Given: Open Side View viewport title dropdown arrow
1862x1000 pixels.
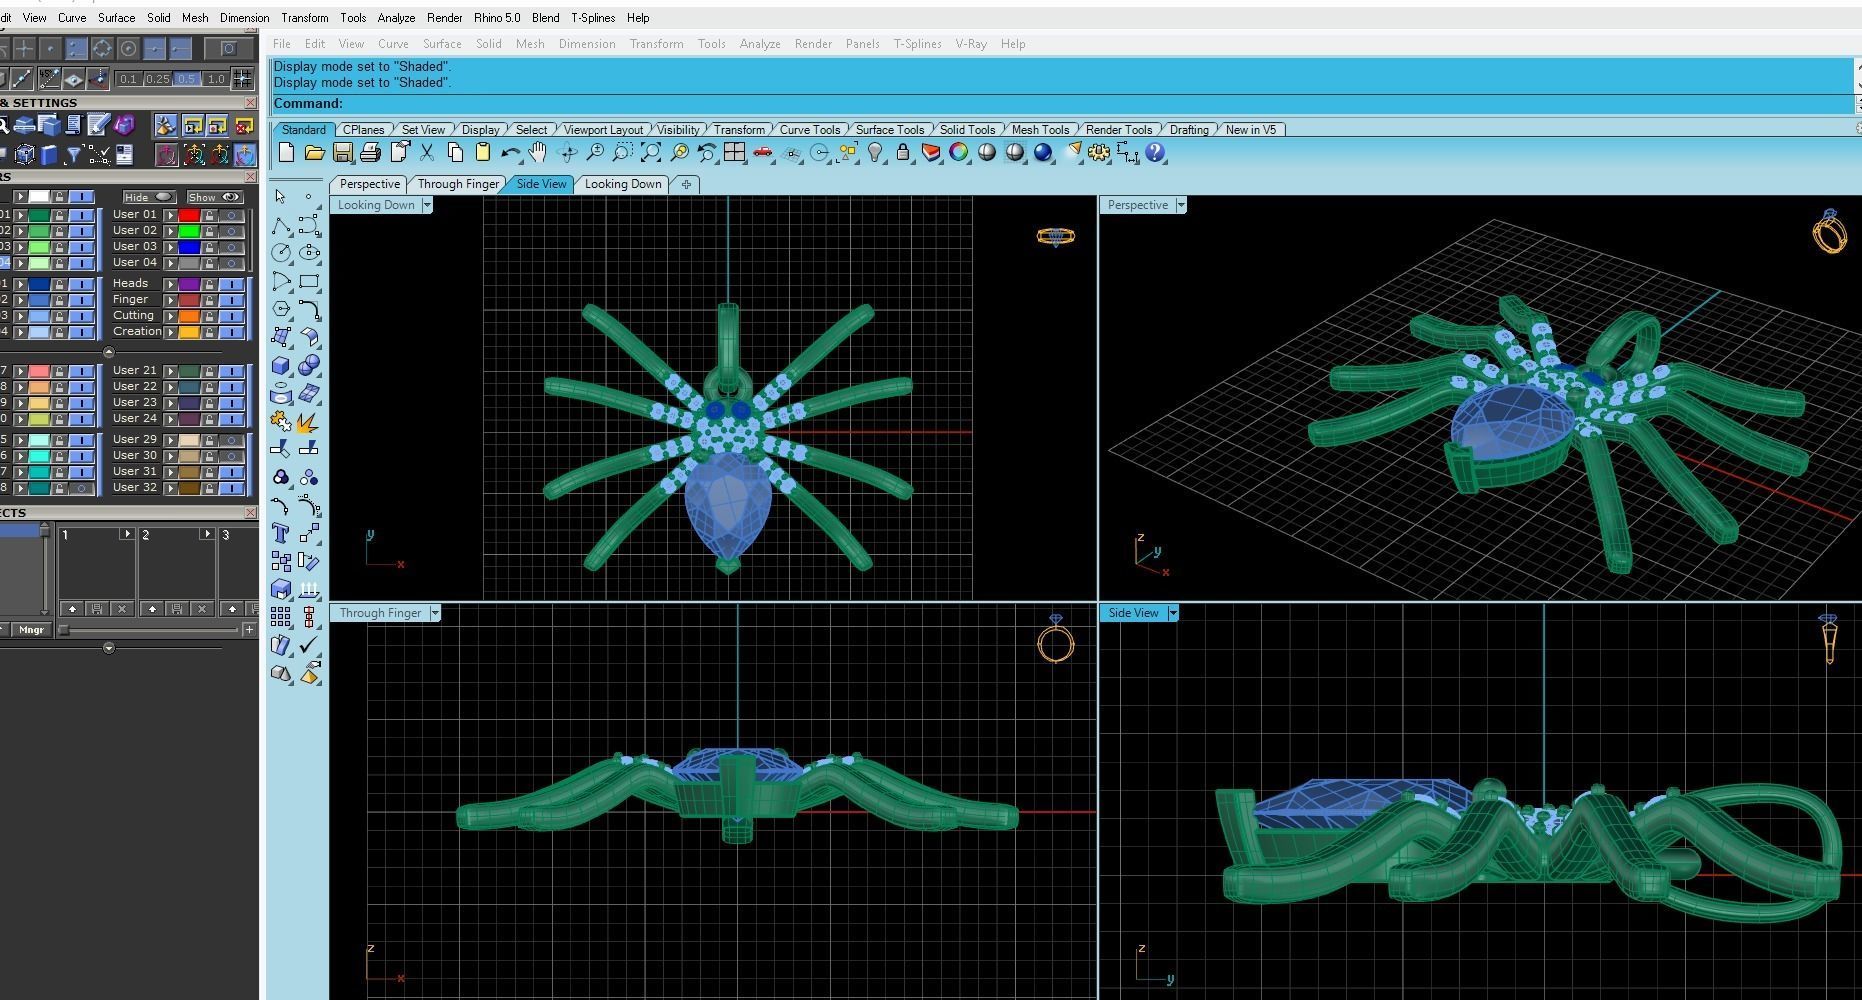Looking at the screenshot, I should click(x=1173, y=613).
